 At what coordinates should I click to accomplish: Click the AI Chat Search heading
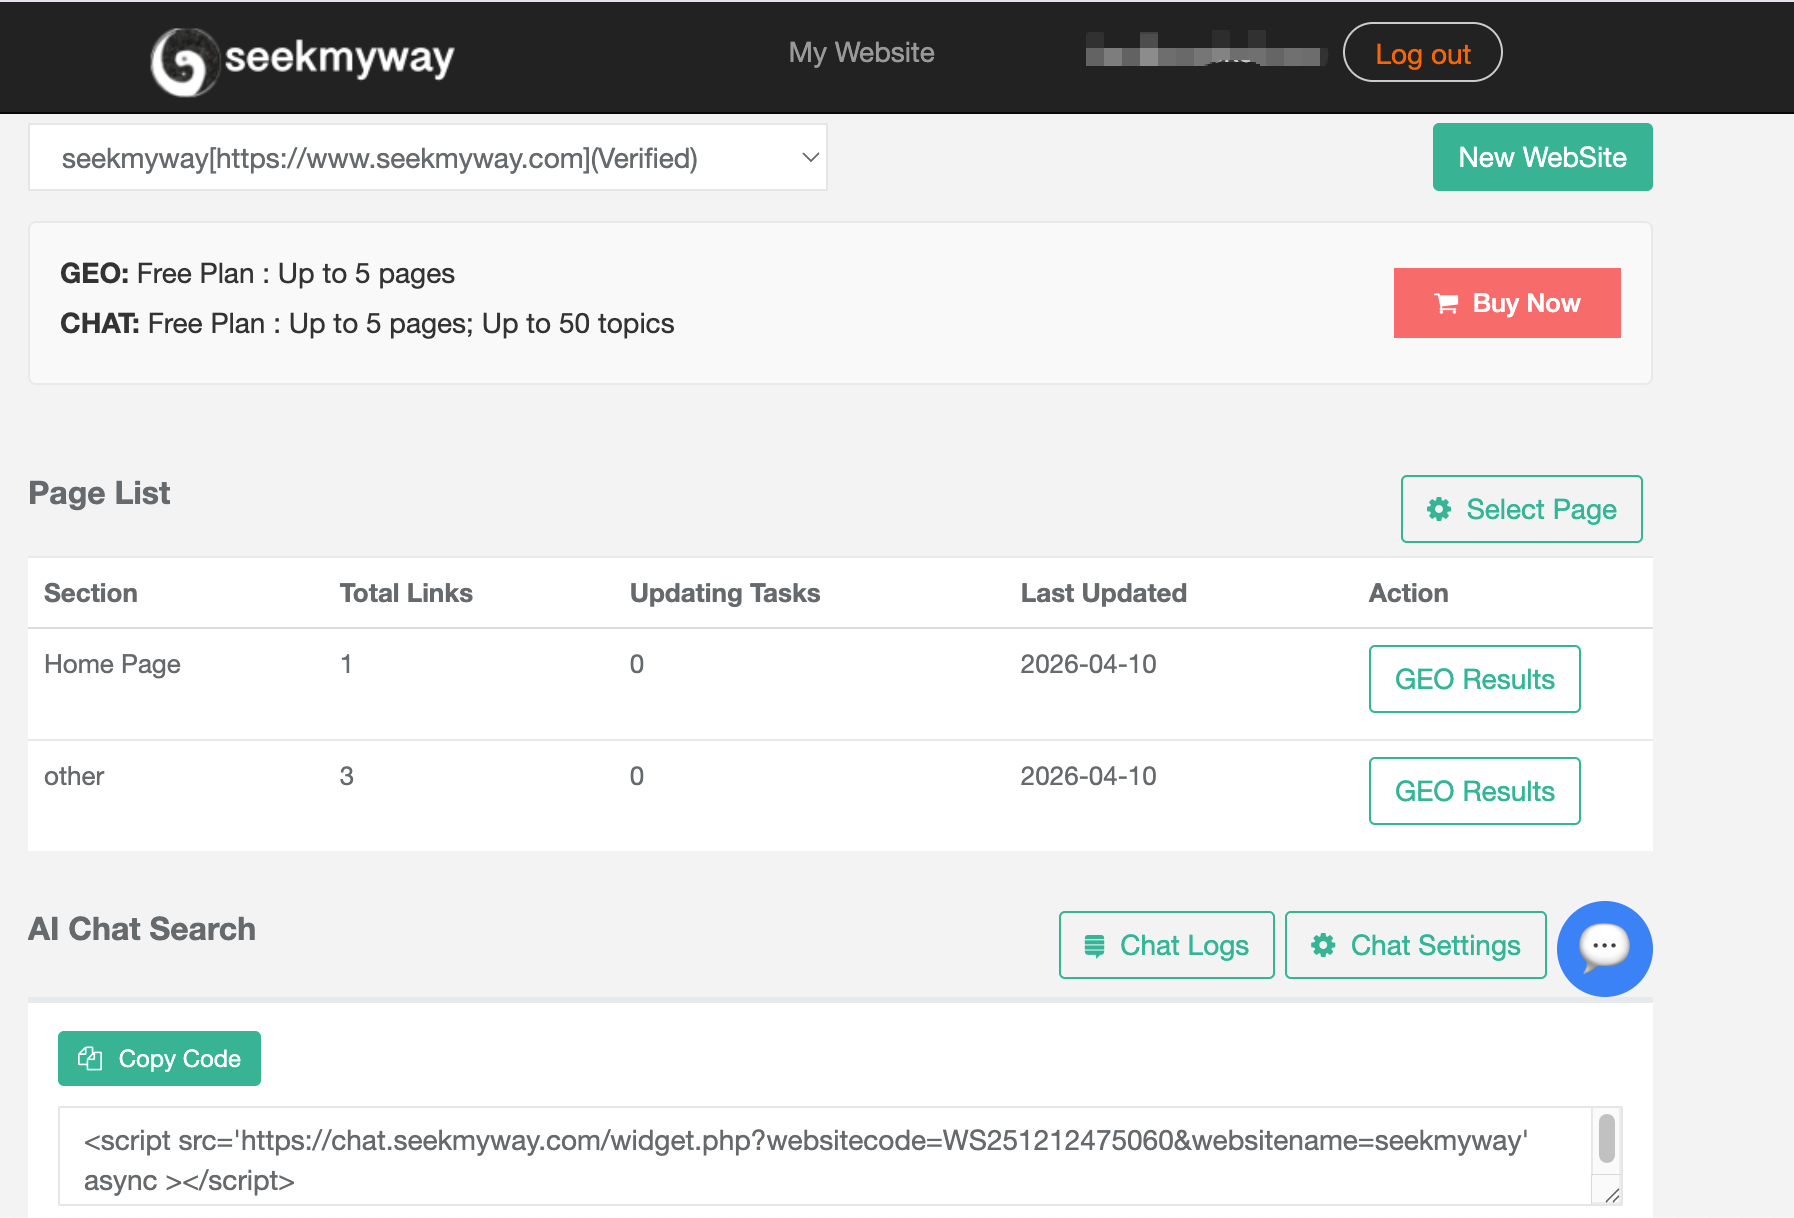(142, 929)
